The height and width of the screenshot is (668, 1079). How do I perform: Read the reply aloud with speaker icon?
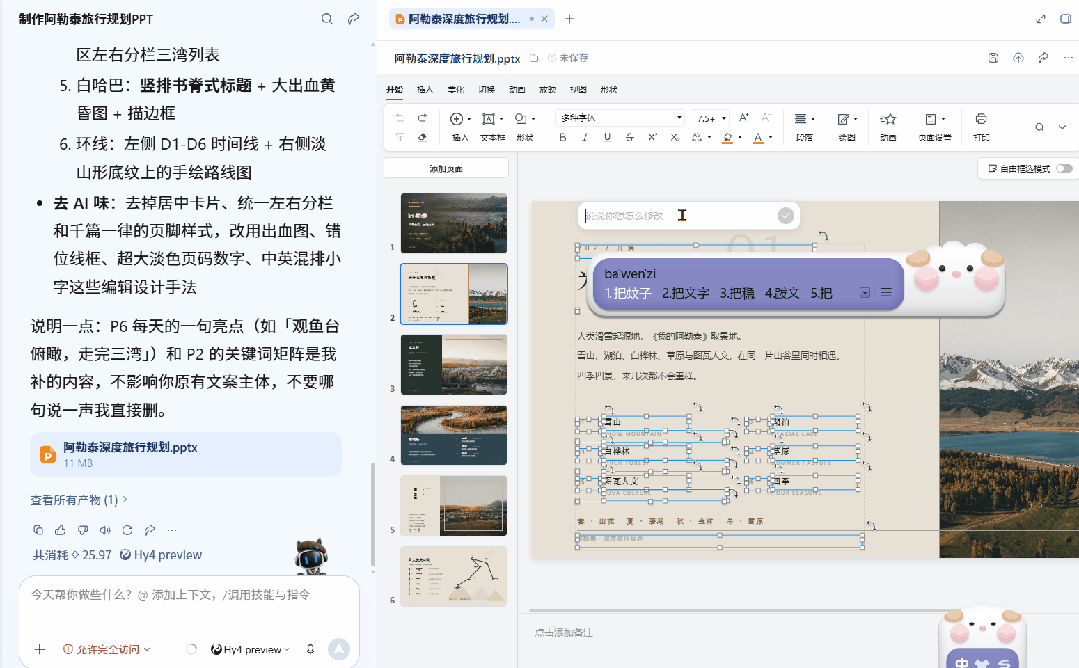click(105, 530)
